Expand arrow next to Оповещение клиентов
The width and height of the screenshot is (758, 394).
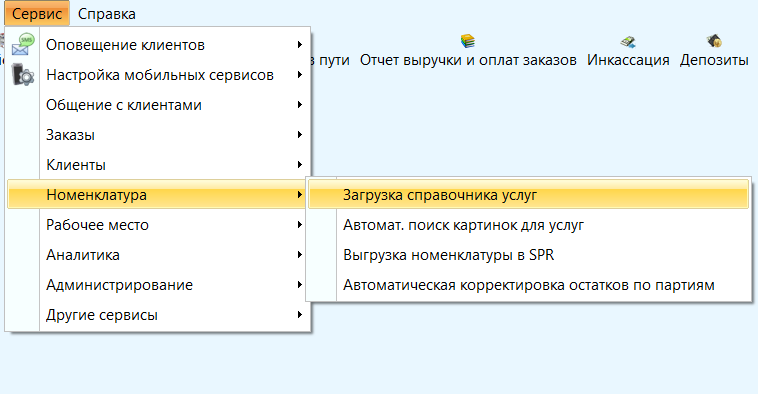point(300,45)
